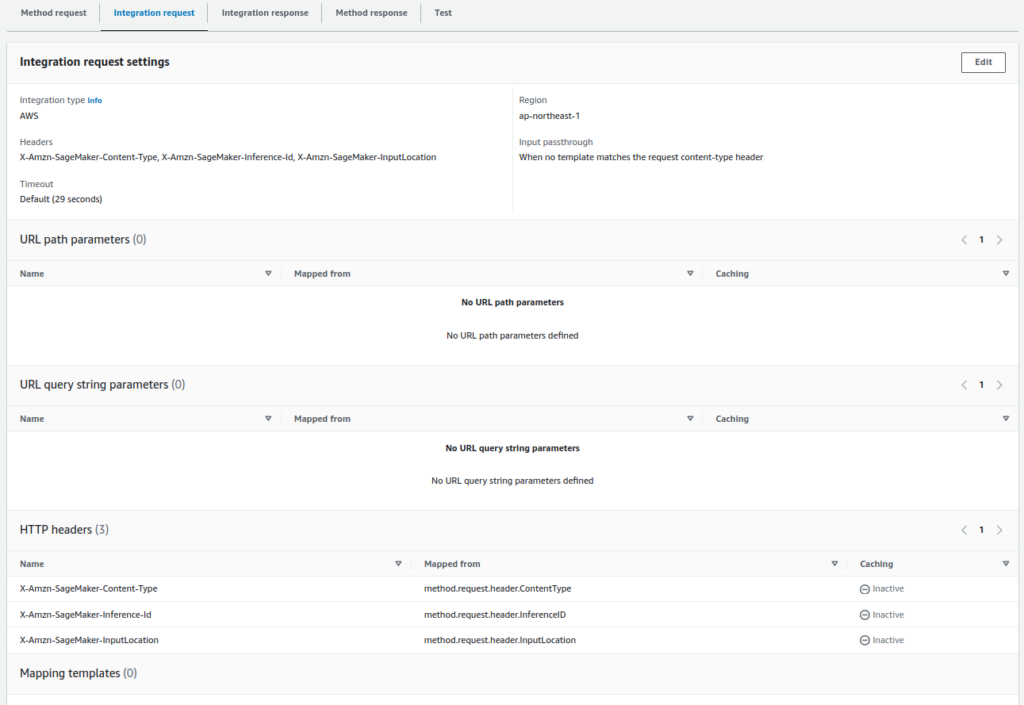Select page 1 in HTTP headers pagination

click(981, 530)
